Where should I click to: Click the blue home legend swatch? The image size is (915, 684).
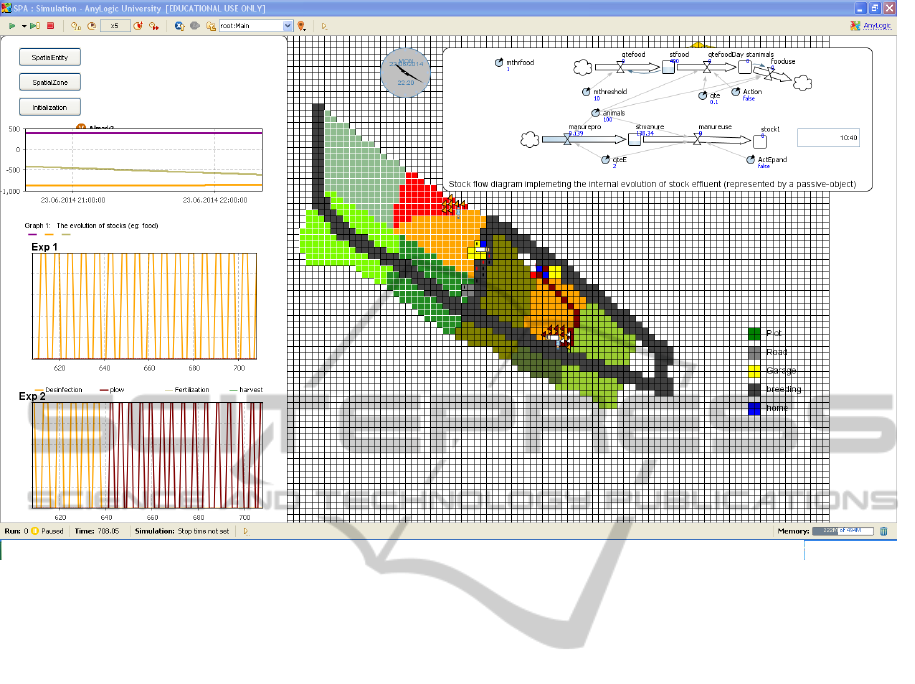click(x=755, y=409)
